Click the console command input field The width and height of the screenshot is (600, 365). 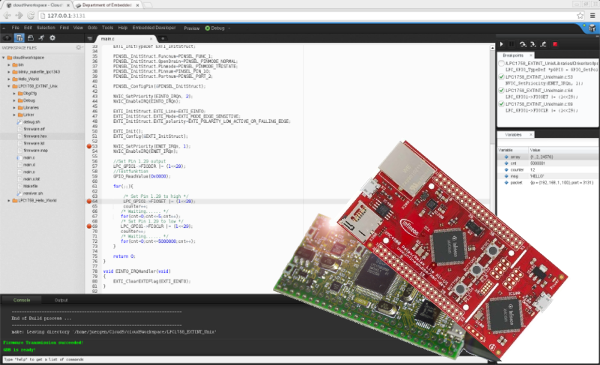245,360
